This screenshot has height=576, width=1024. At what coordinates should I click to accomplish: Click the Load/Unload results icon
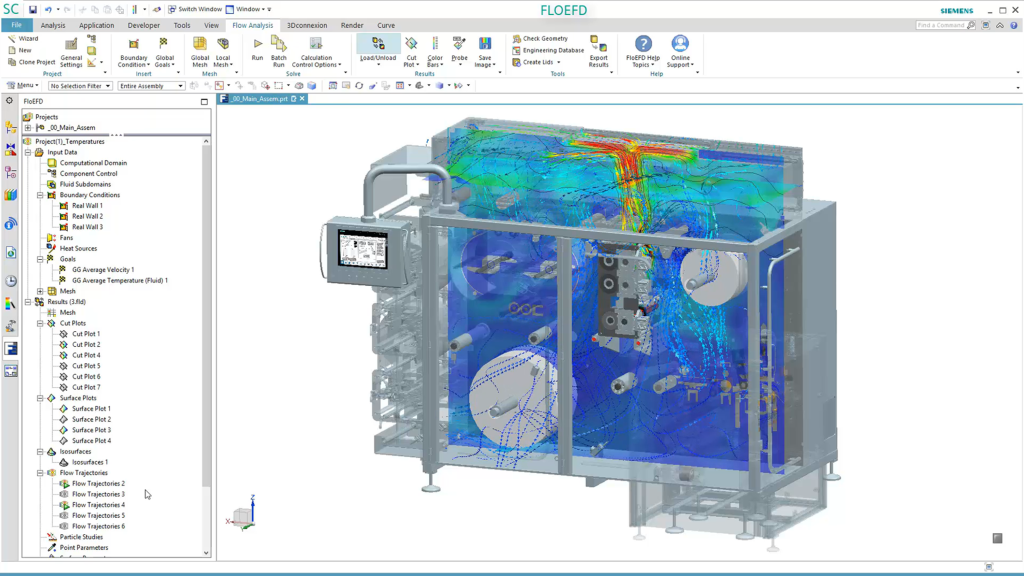(x=378, y=44)
